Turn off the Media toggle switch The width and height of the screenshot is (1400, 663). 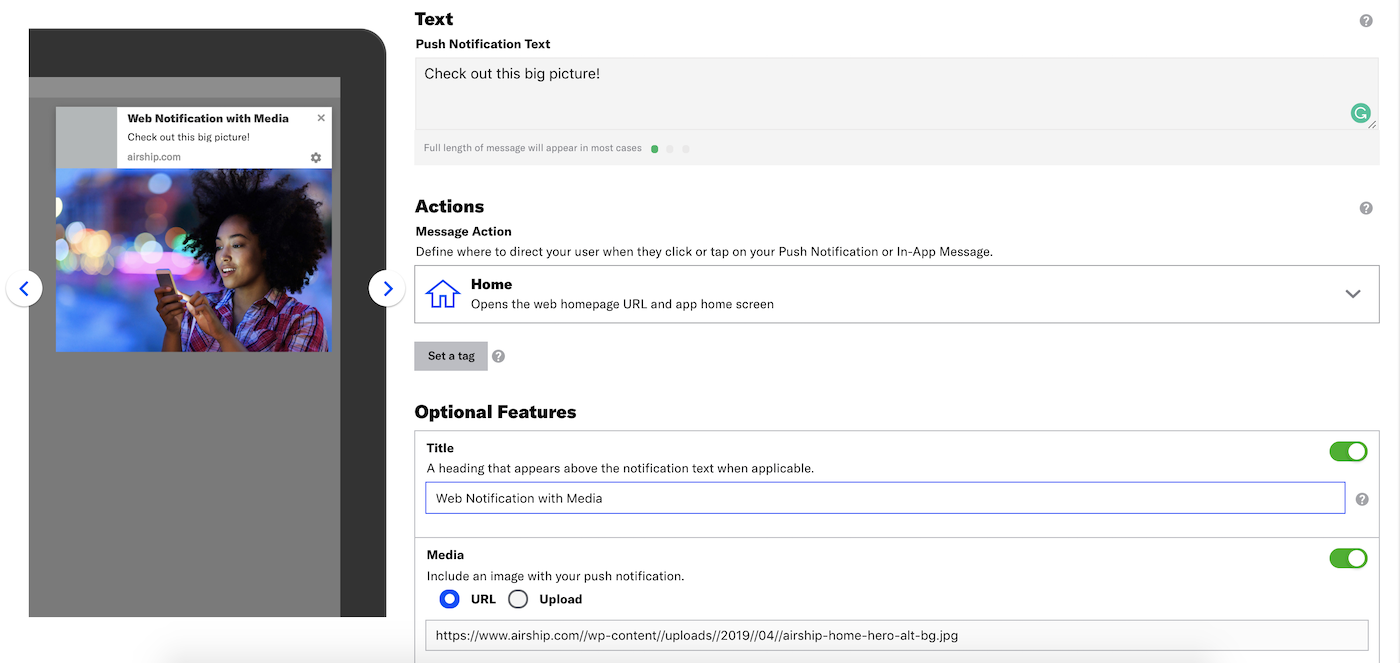1348,558
